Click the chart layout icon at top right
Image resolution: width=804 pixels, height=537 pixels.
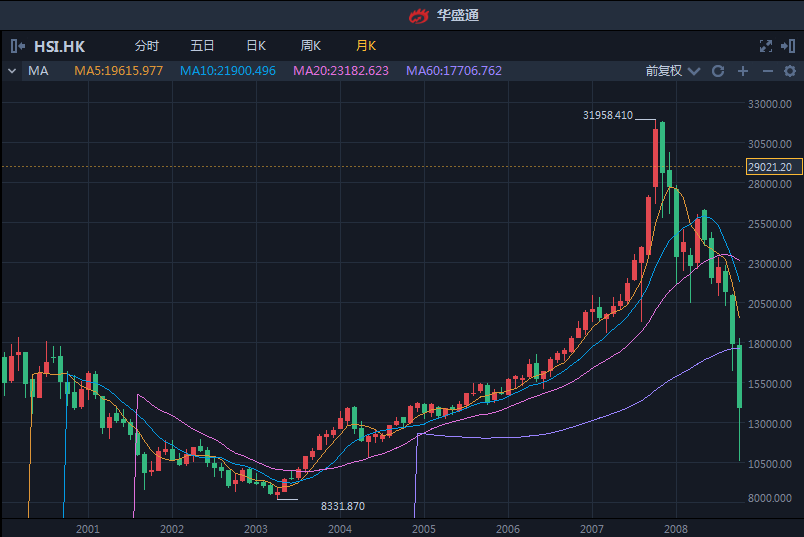[789, 46]
